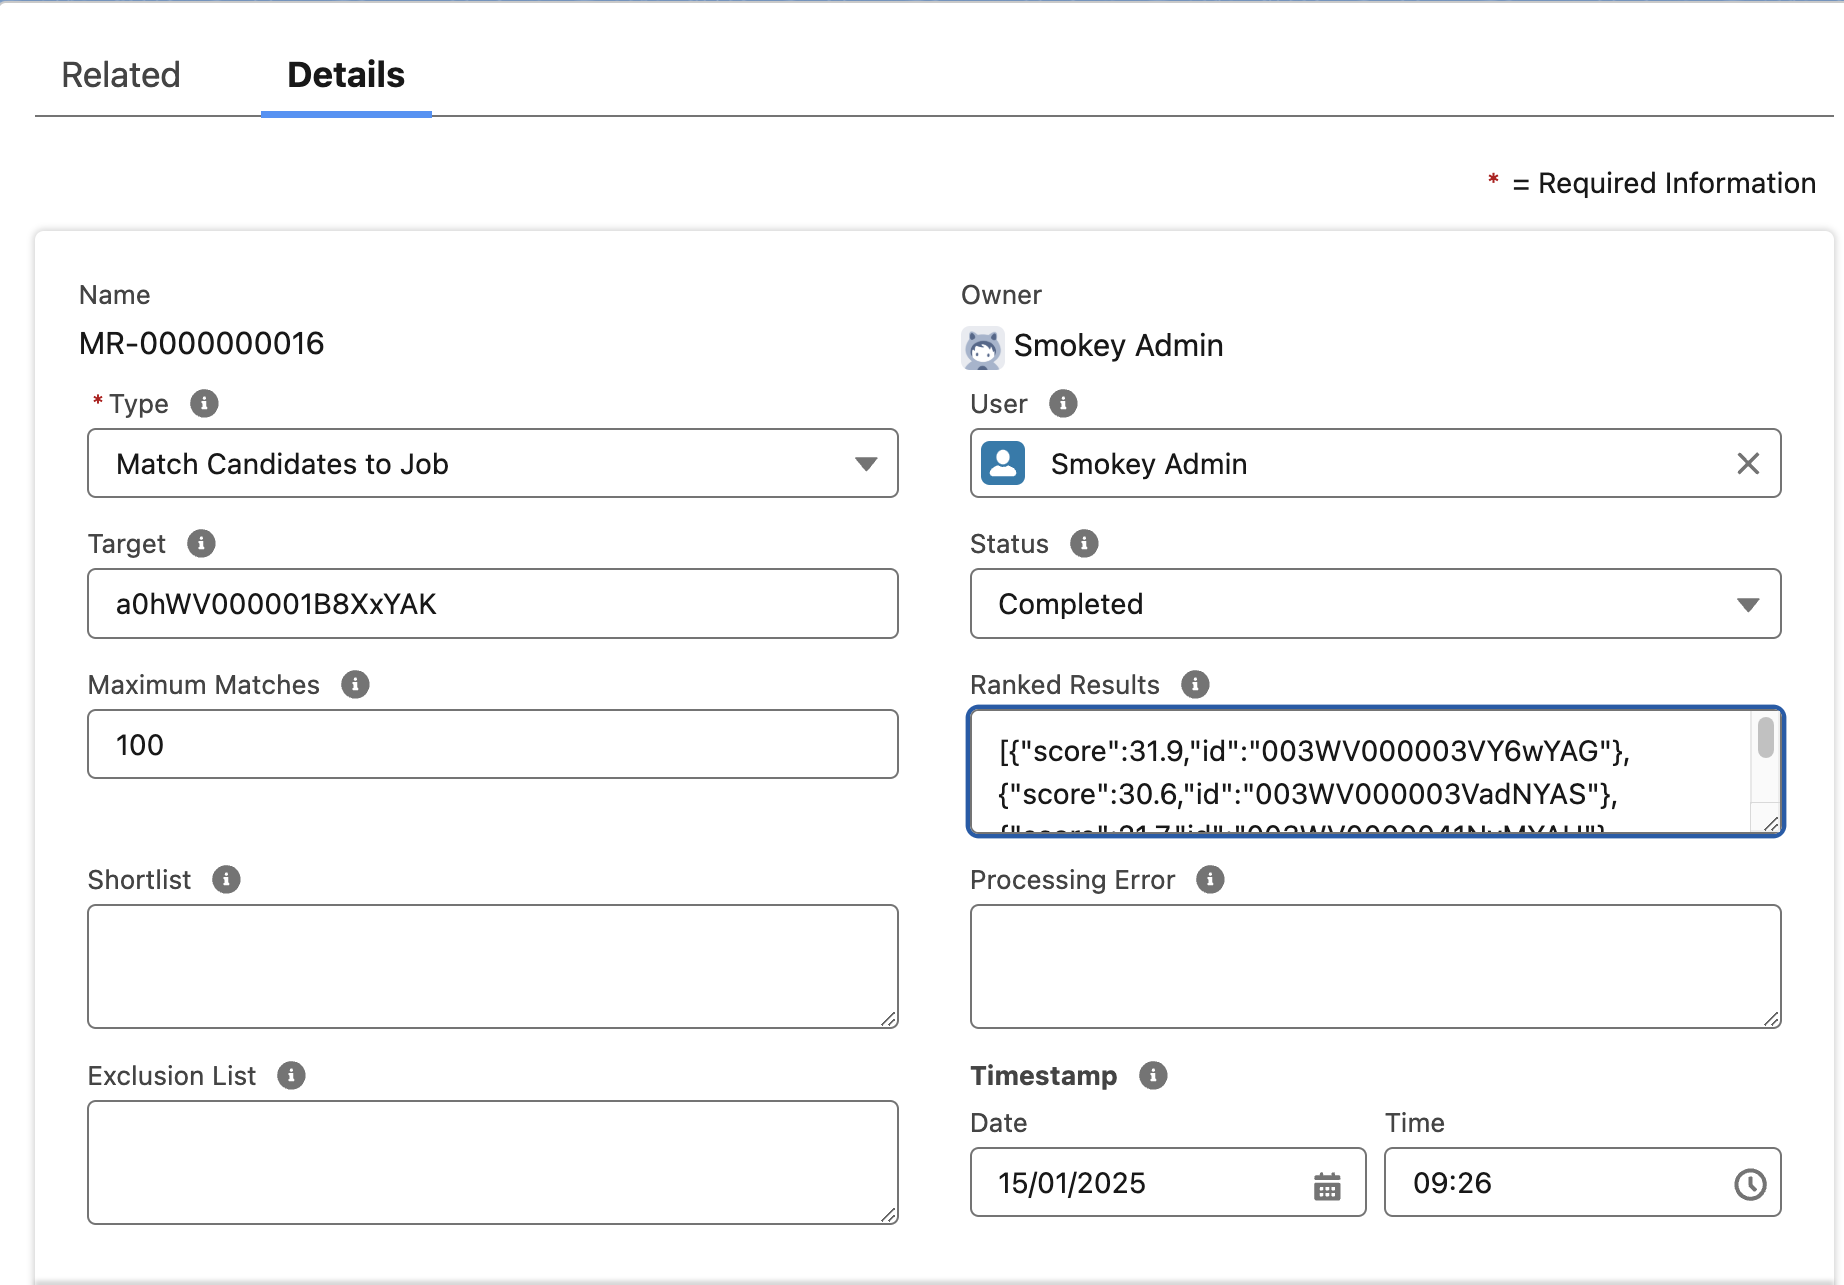Image resolution: width=1844 pixels, height=1285 pixels.
Task: Show help info for Exclusion List
Action: (291, 1076)
